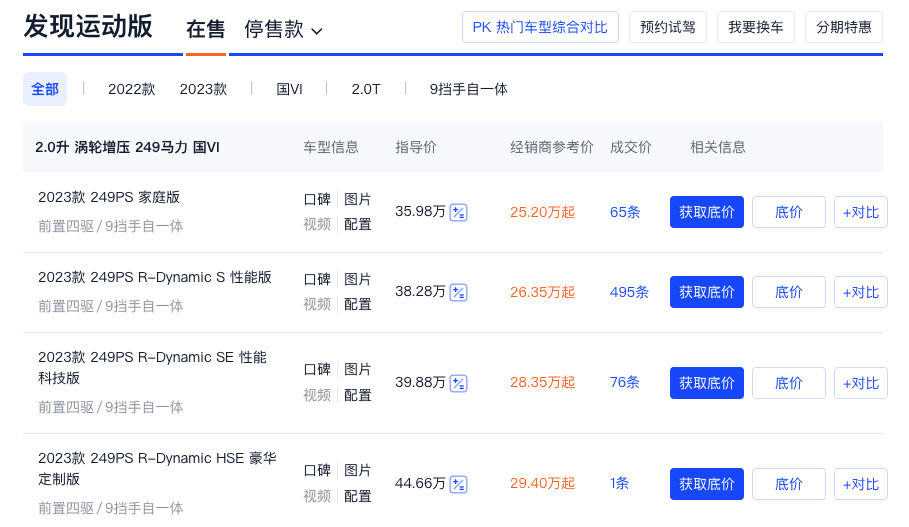This screenshot has height=527, width=909.
Task: Open PK 热门车型综合对比
Action: point(540,27)
